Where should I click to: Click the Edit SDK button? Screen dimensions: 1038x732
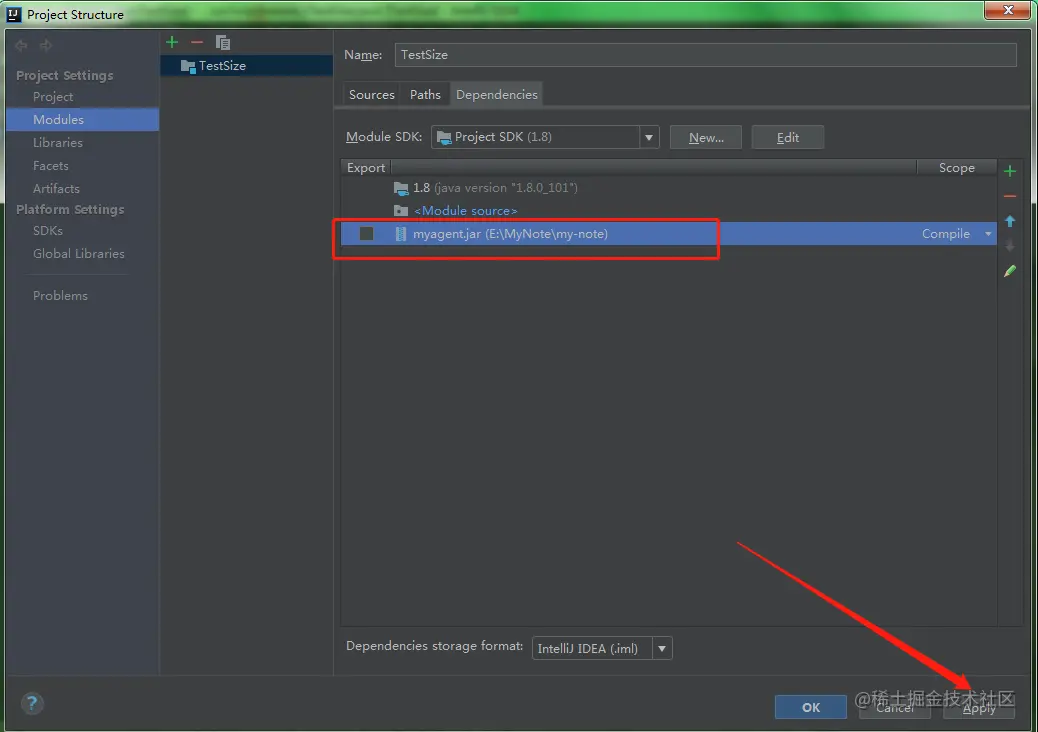pyautogui.click(x=788, y=137)
